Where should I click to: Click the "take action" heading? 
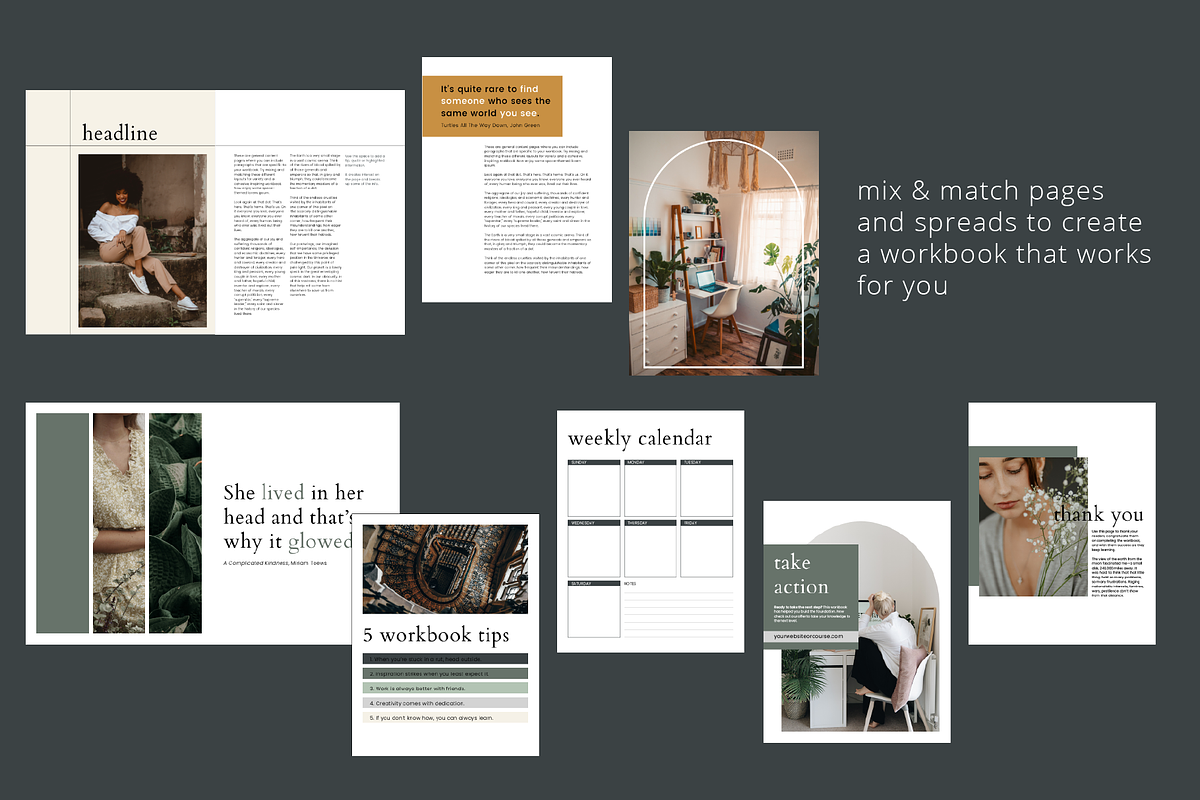tap(801, 575)
